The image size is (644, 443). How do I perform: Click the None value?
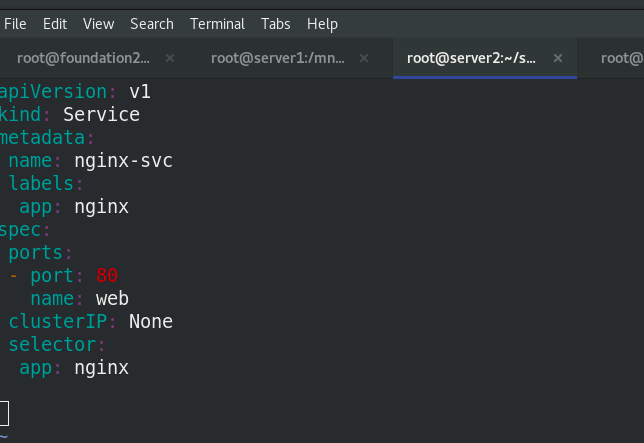pyautogui.click(x=151, y=321)
